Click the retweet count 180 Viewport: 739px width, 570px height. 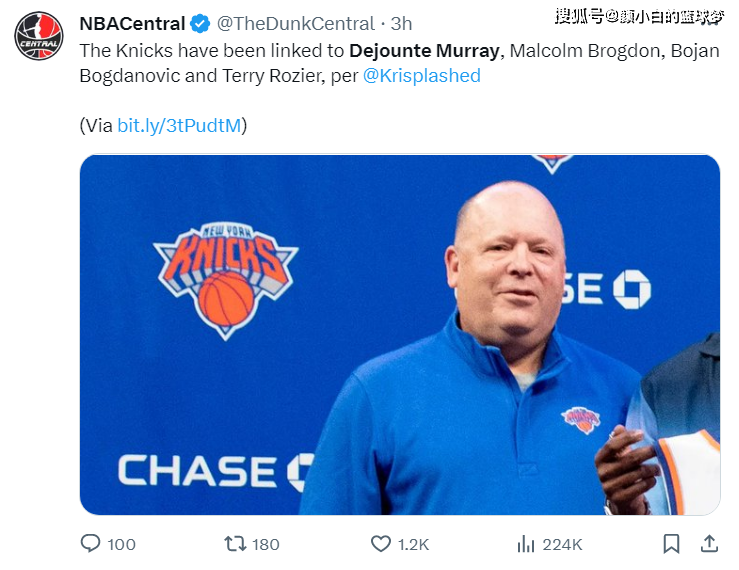266,544
